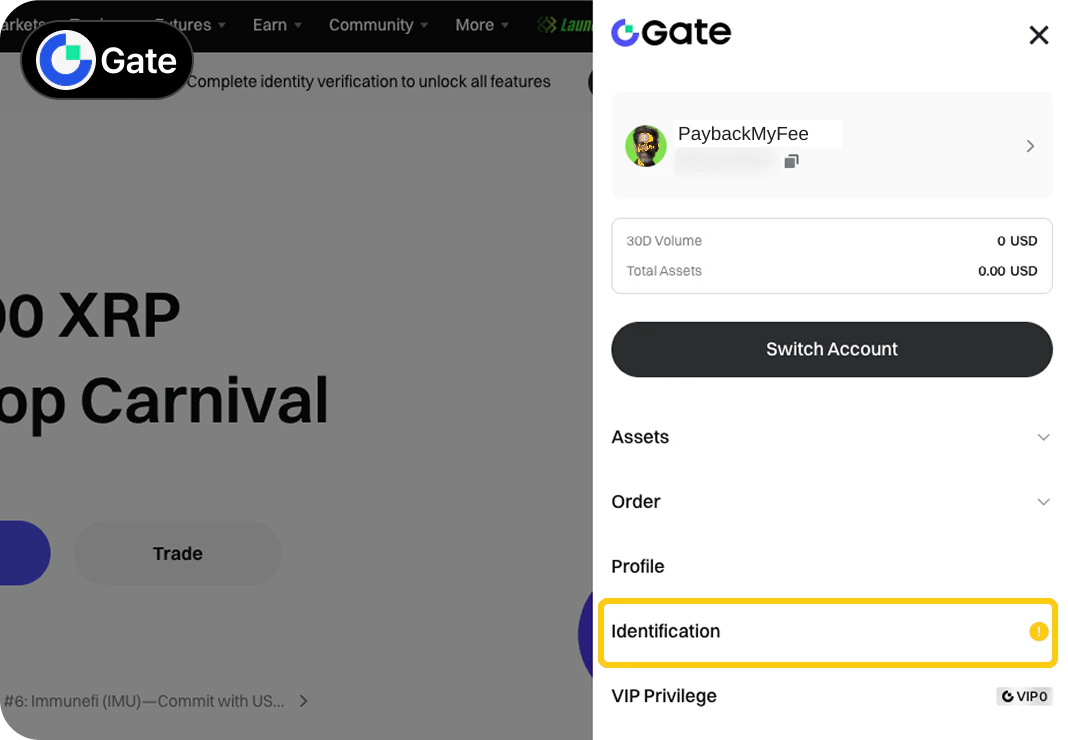Viewport: 1068px width, 740px height.
Task: Select the Identification menu item
Action: 828,632
